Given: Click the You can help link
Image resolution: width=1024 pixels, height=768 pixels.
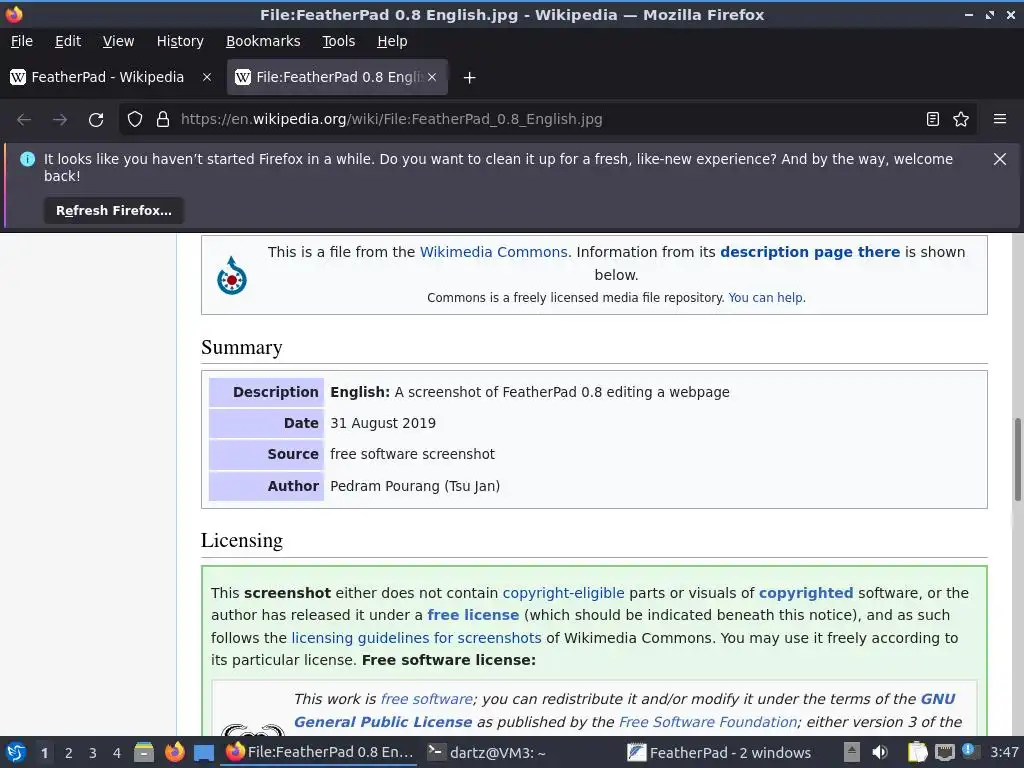Looking at the screenshot, I should click(x=765, y=298).
